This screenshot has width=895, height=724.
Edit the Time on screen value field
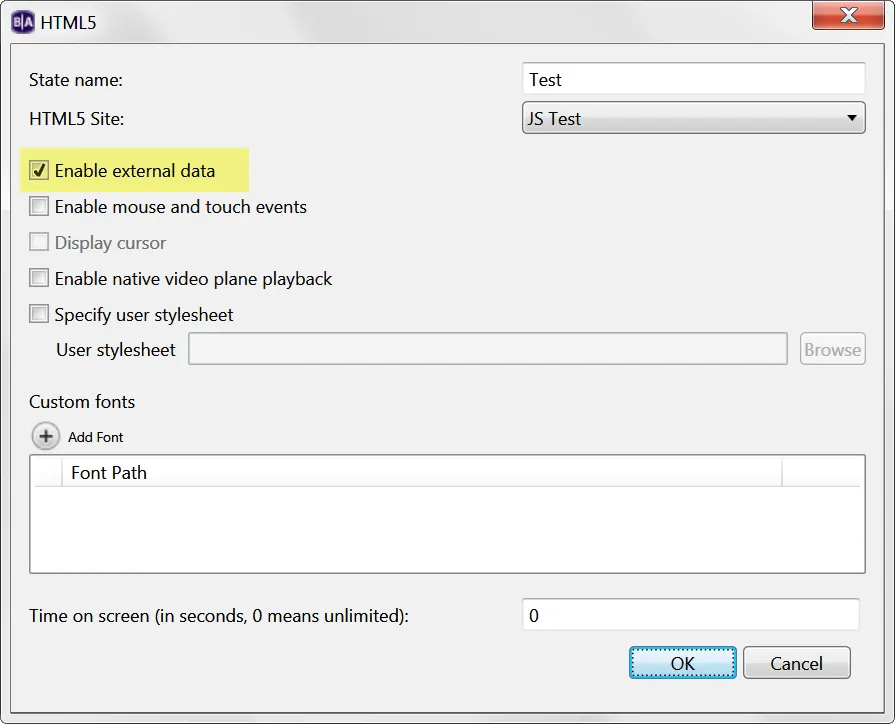pos(691,615)
